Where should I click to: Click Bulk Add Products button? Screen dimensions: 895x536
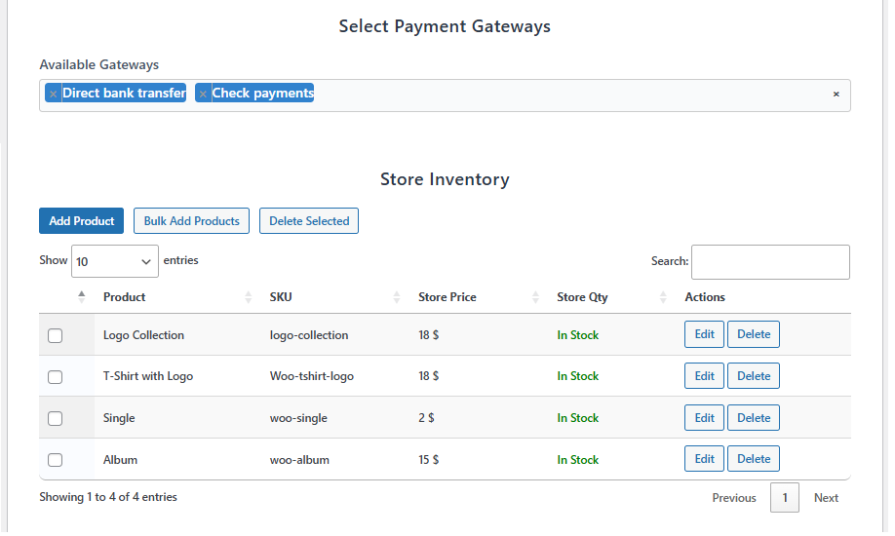(193, 222)
